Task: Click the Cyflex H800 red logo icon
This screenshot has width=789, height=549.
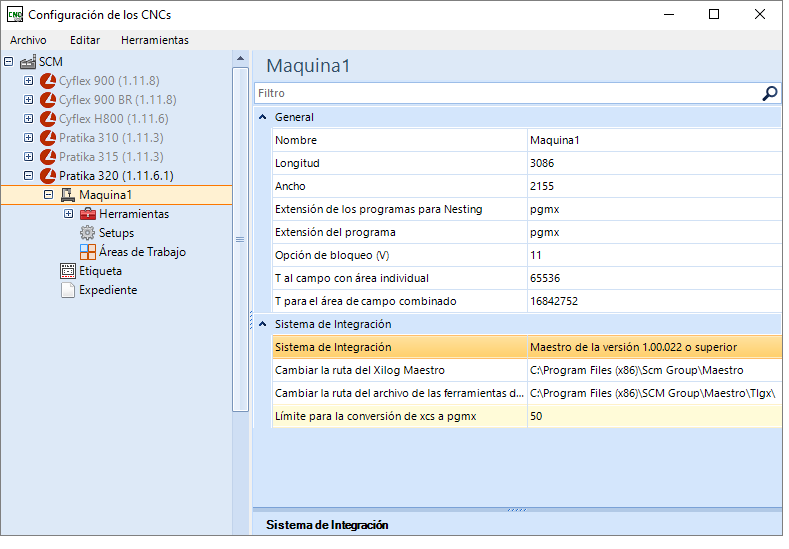Action: (48, 119)
